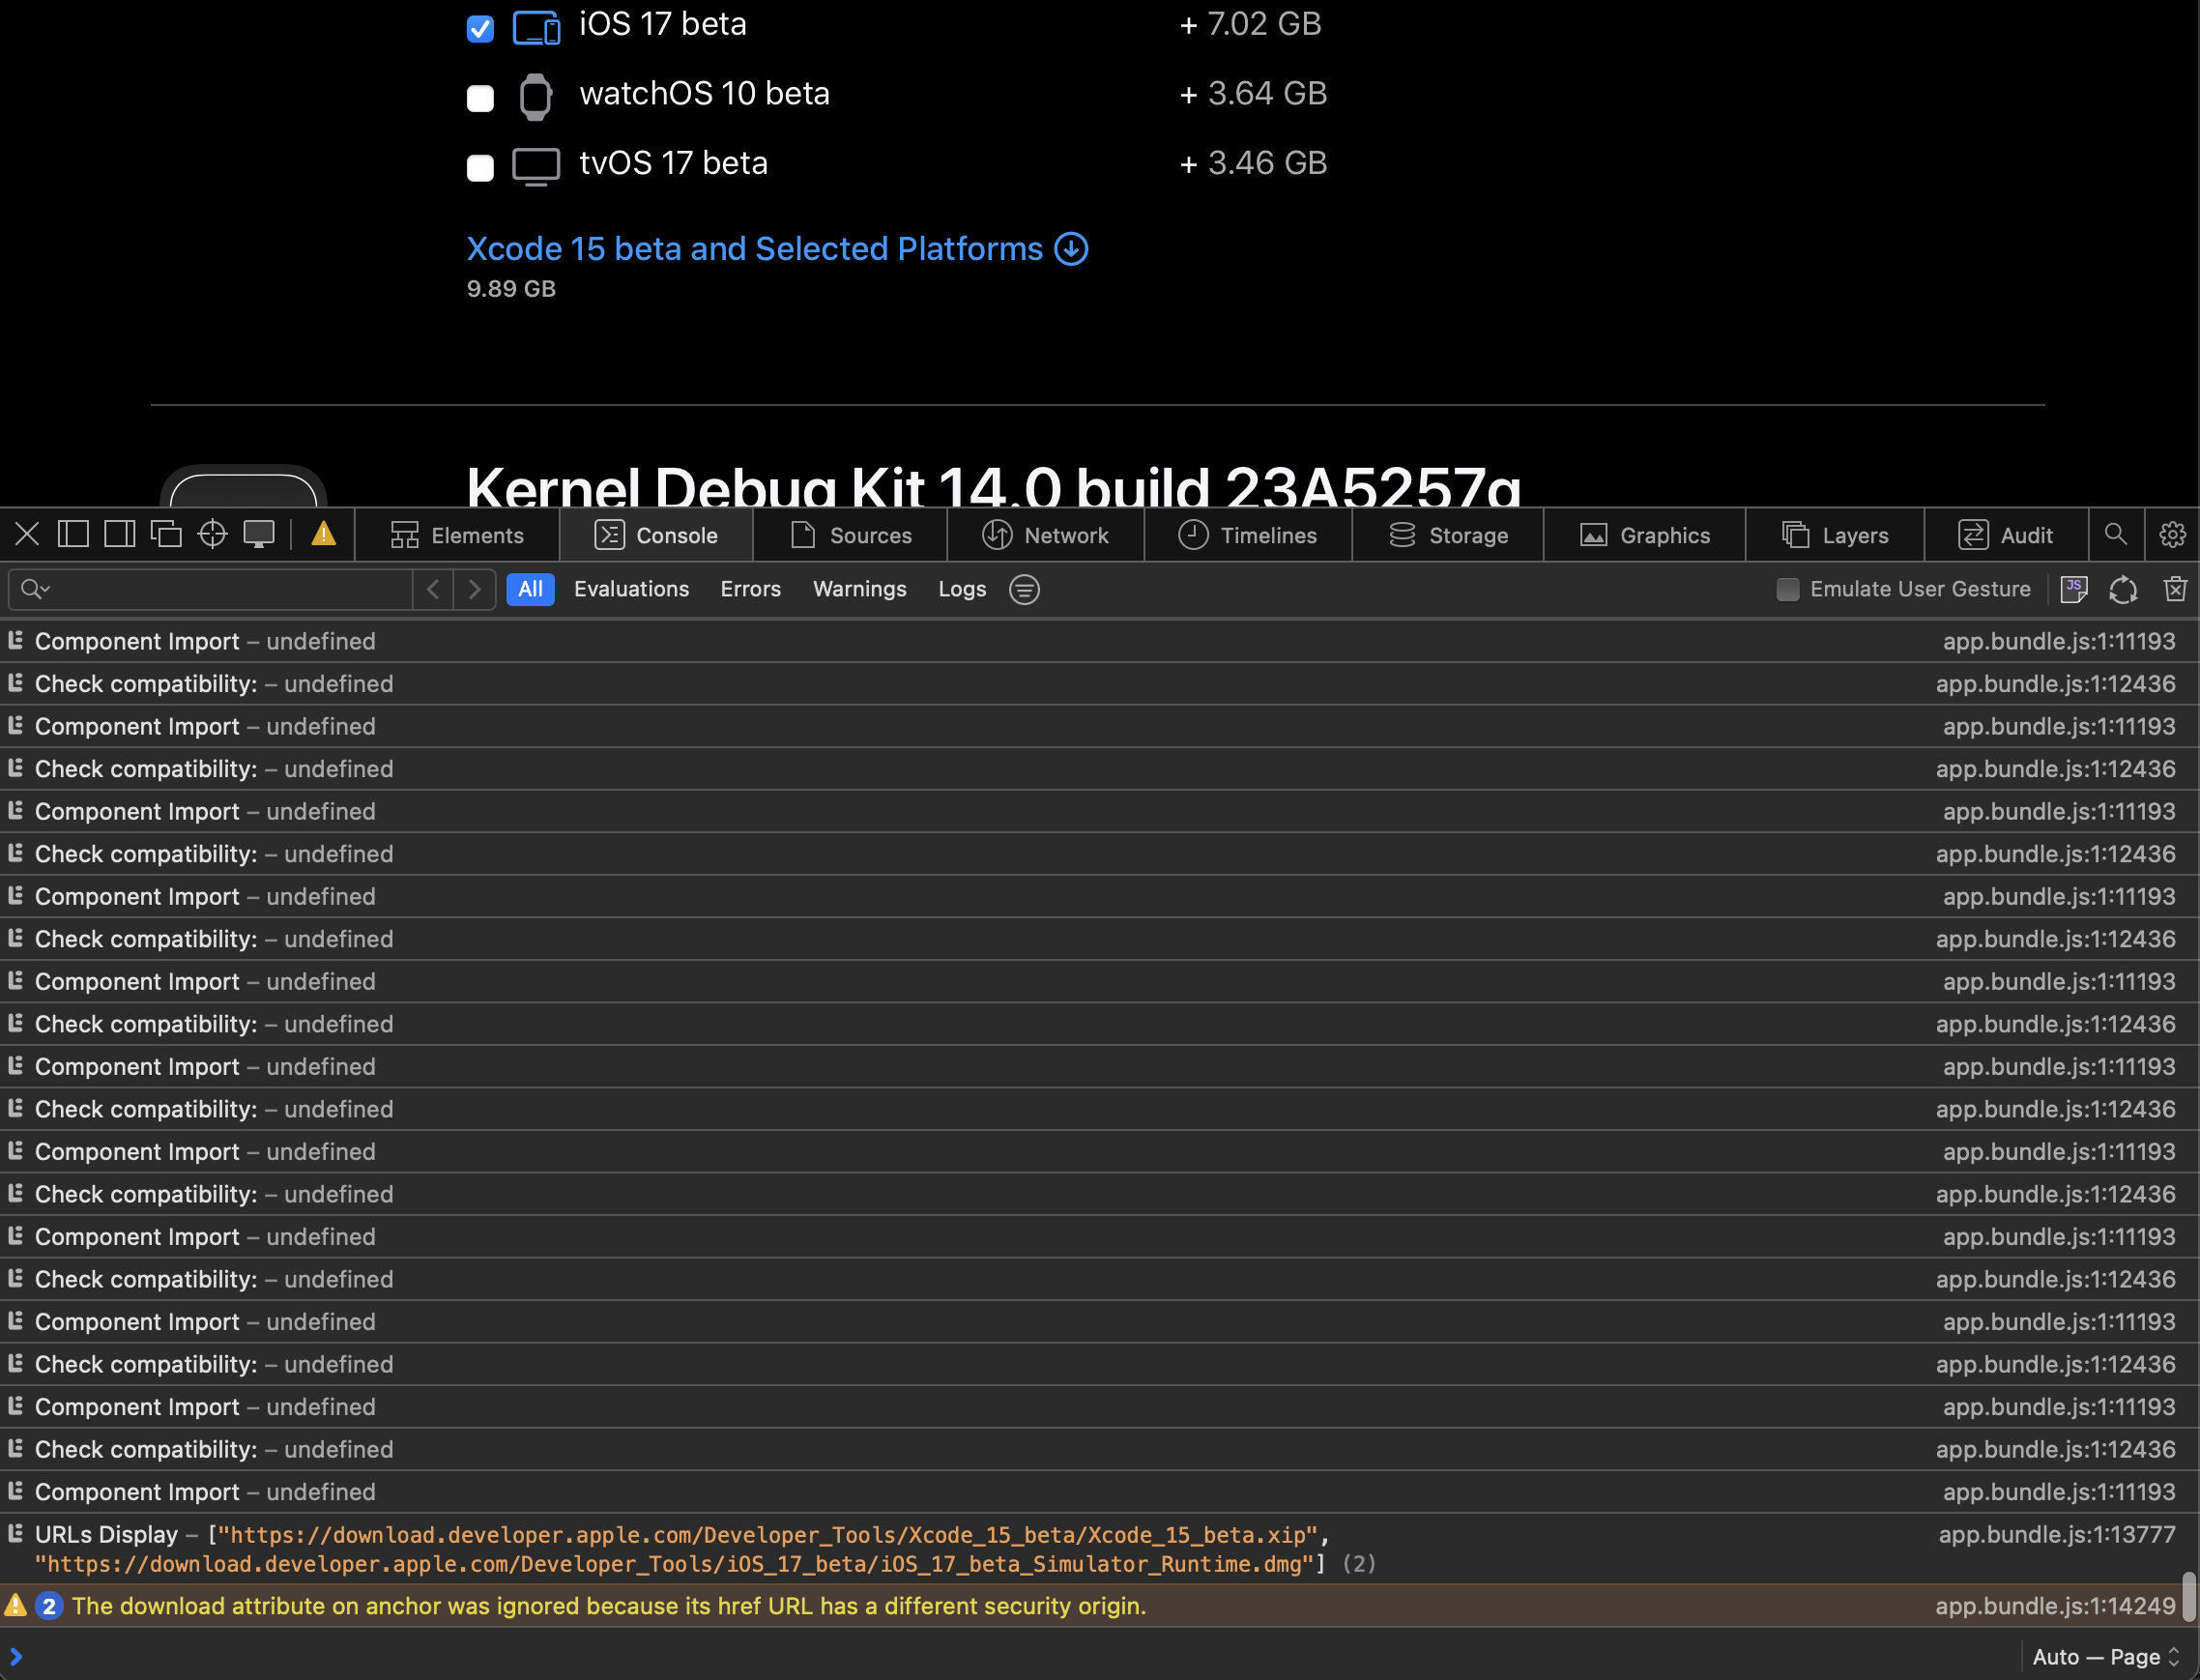Click the 9.89 GB size text
2200x1680 pixels.
point(511,289)
